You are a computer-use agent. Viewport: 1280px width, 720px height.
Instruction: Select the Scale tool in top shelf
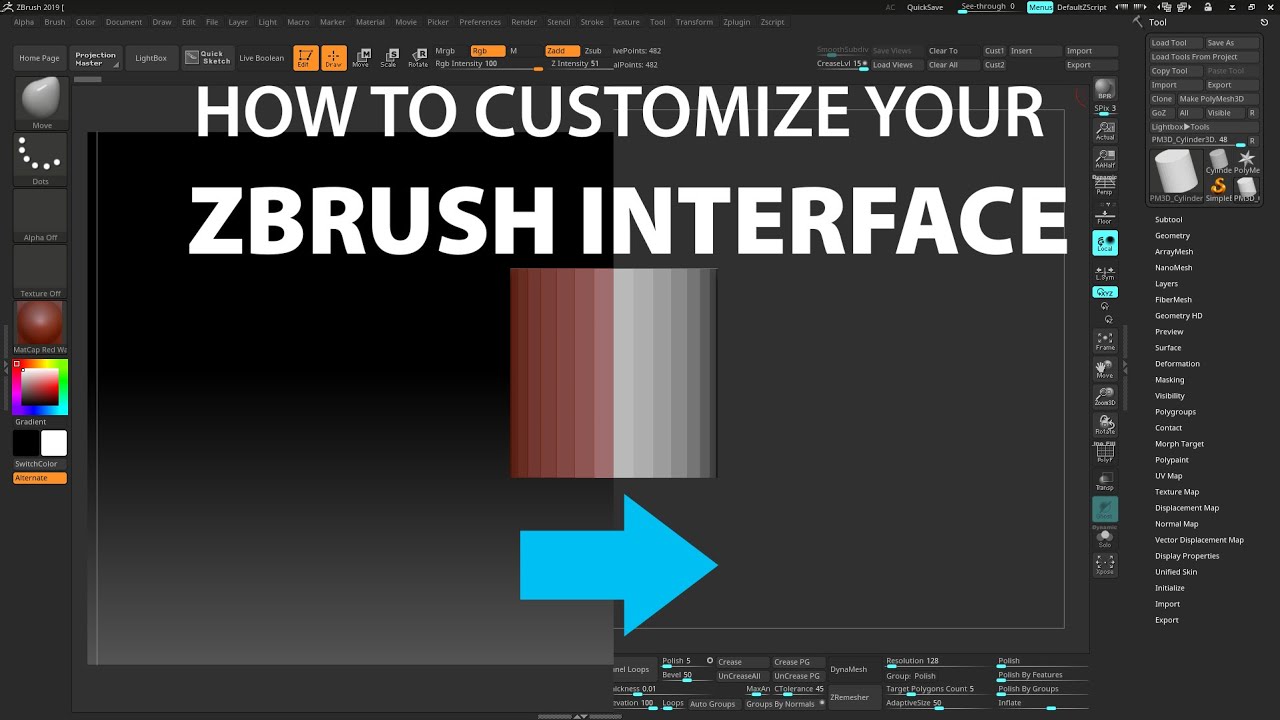pos(389,58)
